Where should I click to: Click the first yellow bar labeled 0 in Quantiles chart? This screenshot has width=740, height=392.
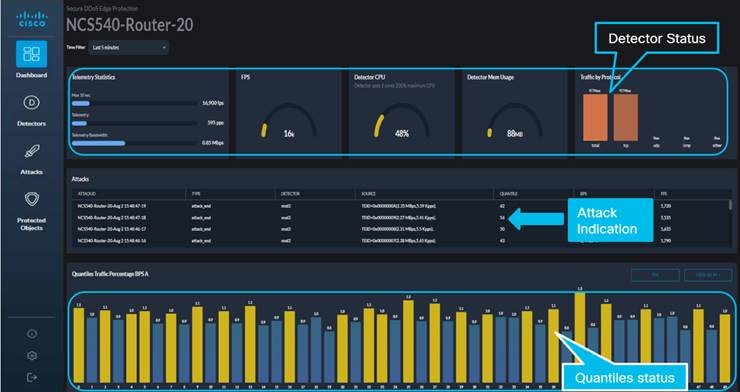click(x=78, y=345)
